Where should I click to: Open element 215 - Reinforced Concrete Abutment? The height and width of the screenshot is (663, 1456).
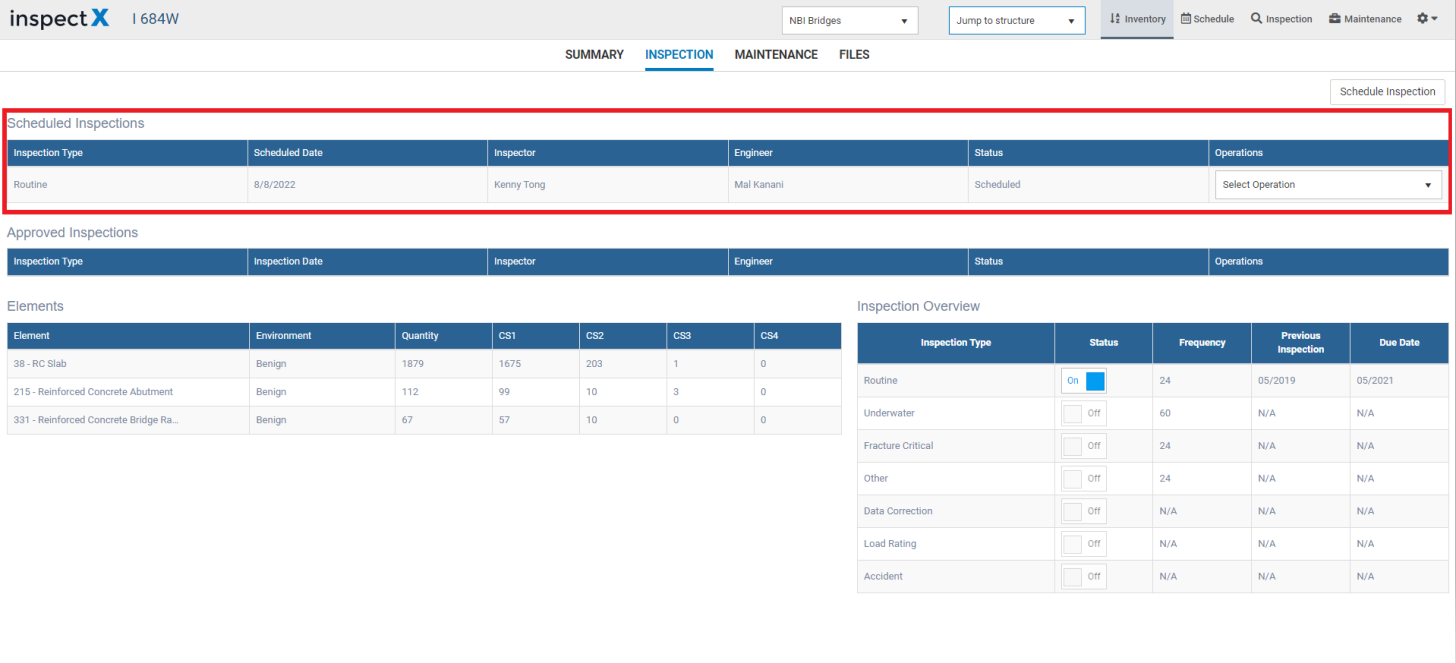tap(93, 392)
